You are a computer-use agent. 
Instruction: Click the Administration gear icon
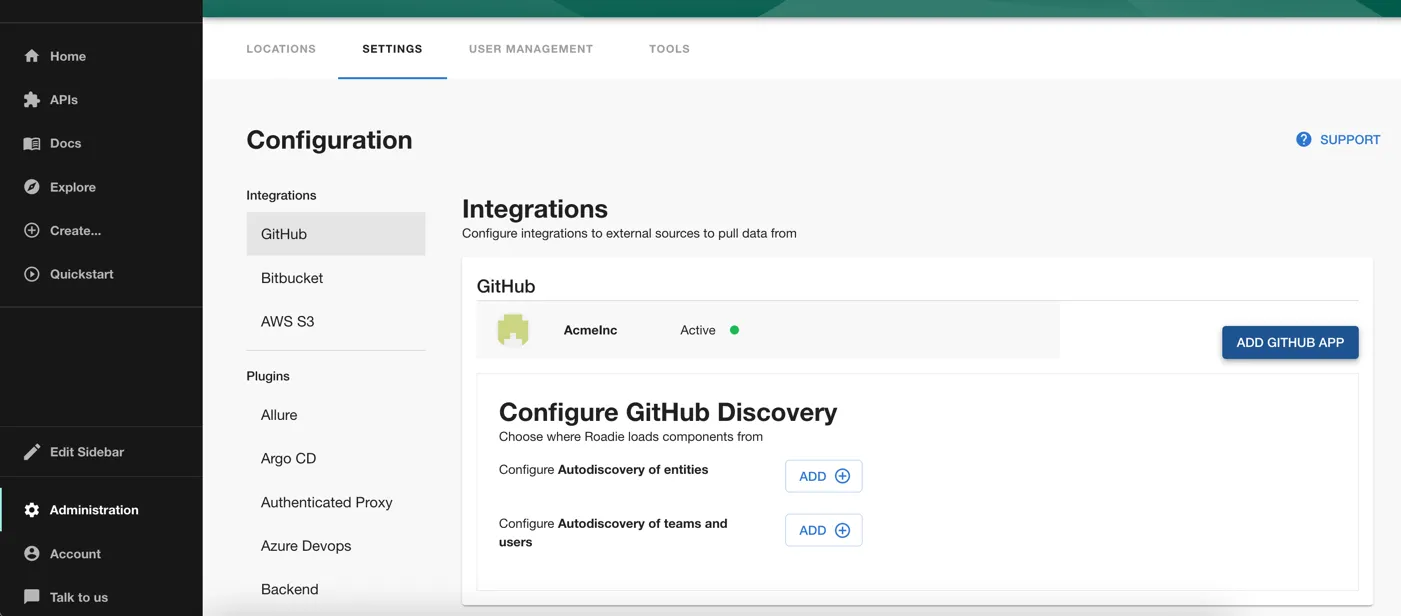(x=31, y=509)
